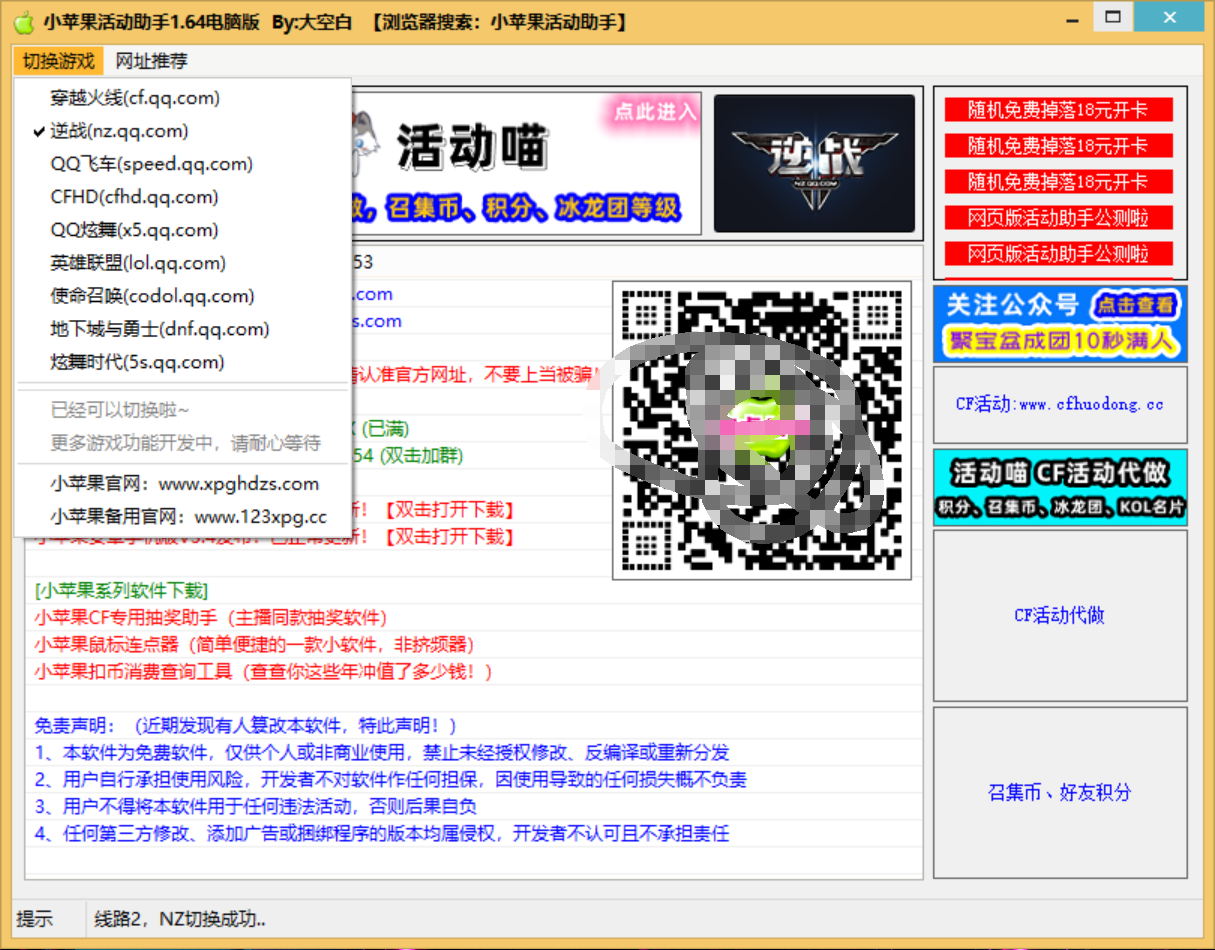
Task: Open third 随机免费掉落18元开卡 red notice
Action: [x=1058, y=182]
